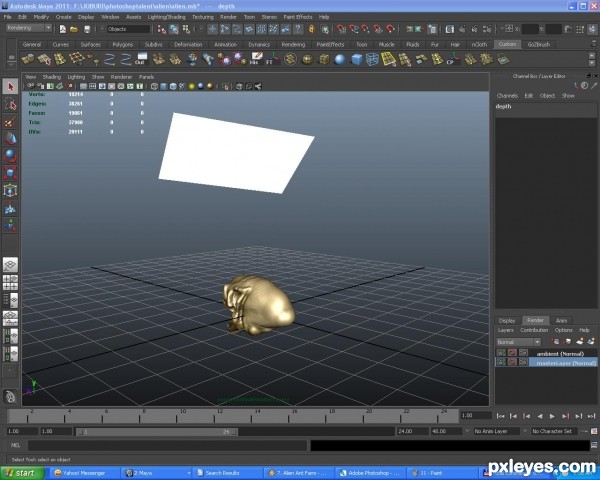Image resolution: width=600 pixels, height=480 pixels.
Task: Pick the Rotate tool sphere icon
Action: 10,156
